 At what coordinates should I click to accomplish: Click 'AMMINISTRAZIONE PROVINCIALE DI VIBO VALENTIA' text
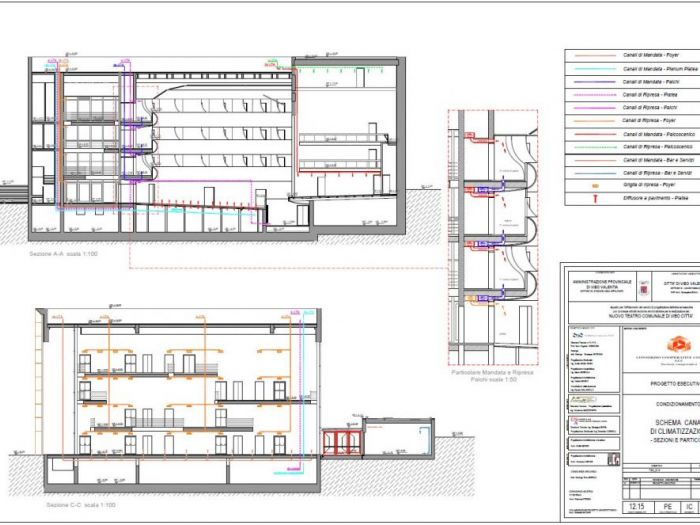[601, 285]
